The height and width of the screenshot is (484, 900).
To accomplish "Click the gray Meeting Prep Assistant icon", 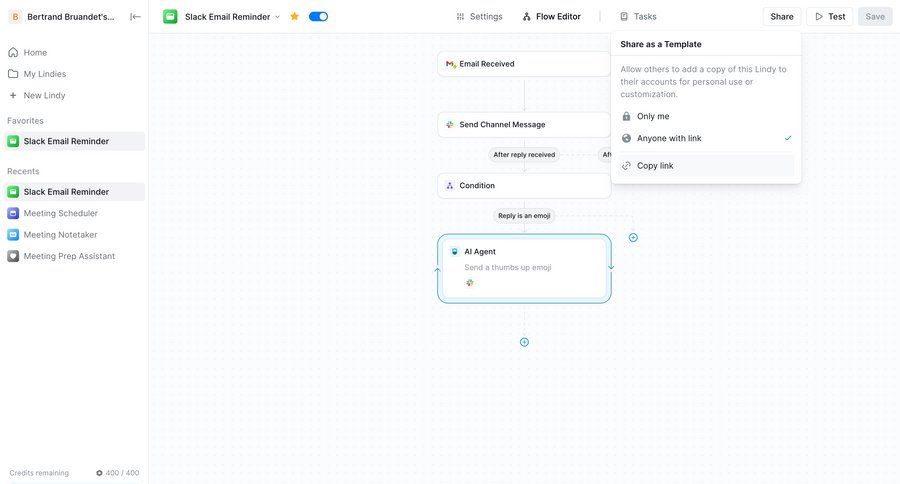I will click(x=13, y=256).
